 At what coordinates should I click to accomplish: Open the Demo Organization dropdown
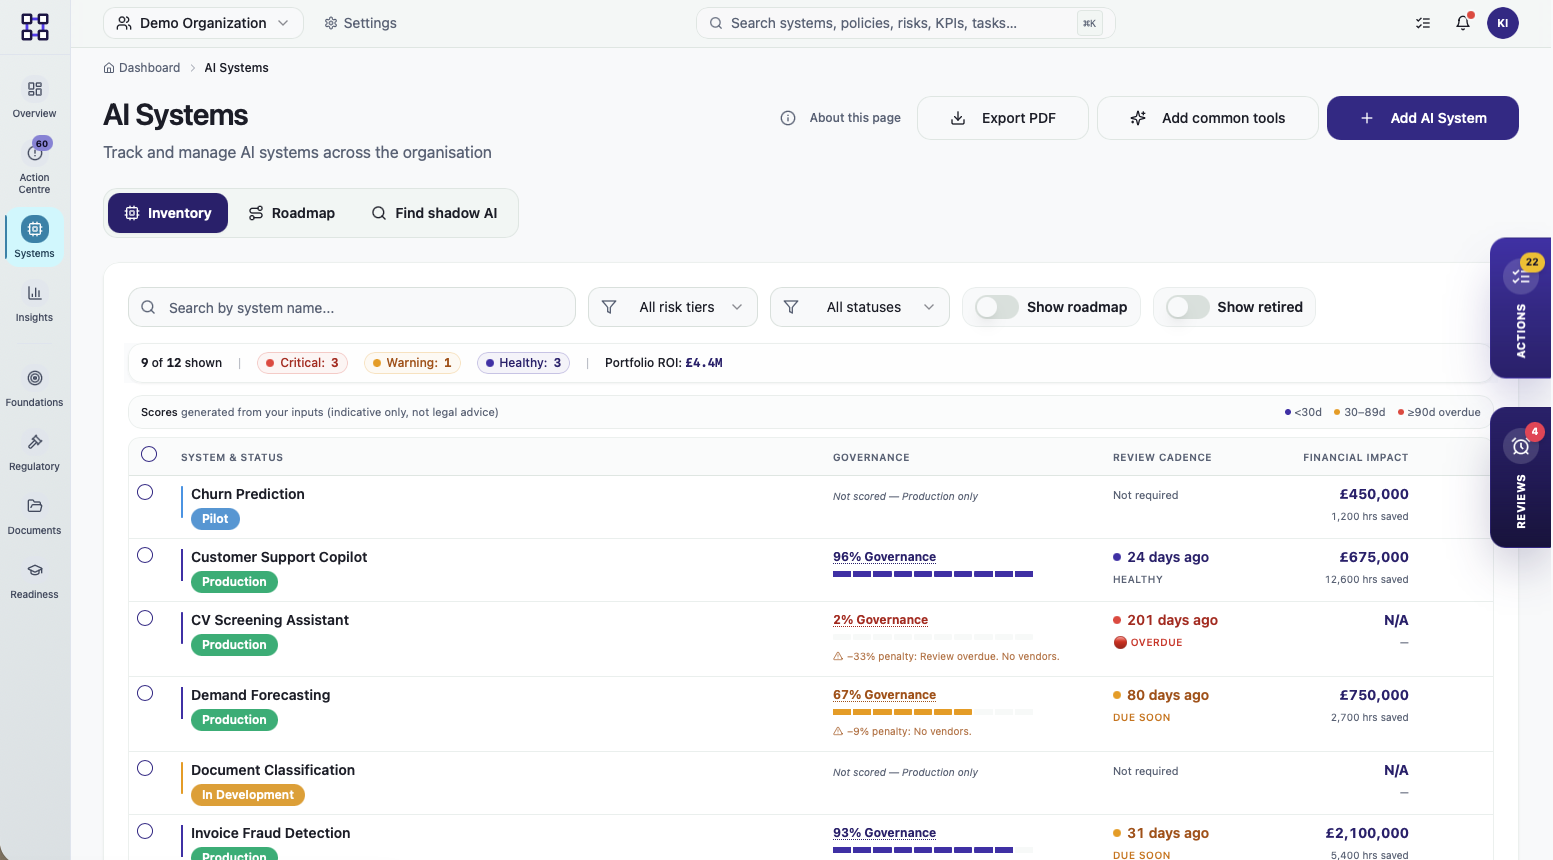coord(203,23)
